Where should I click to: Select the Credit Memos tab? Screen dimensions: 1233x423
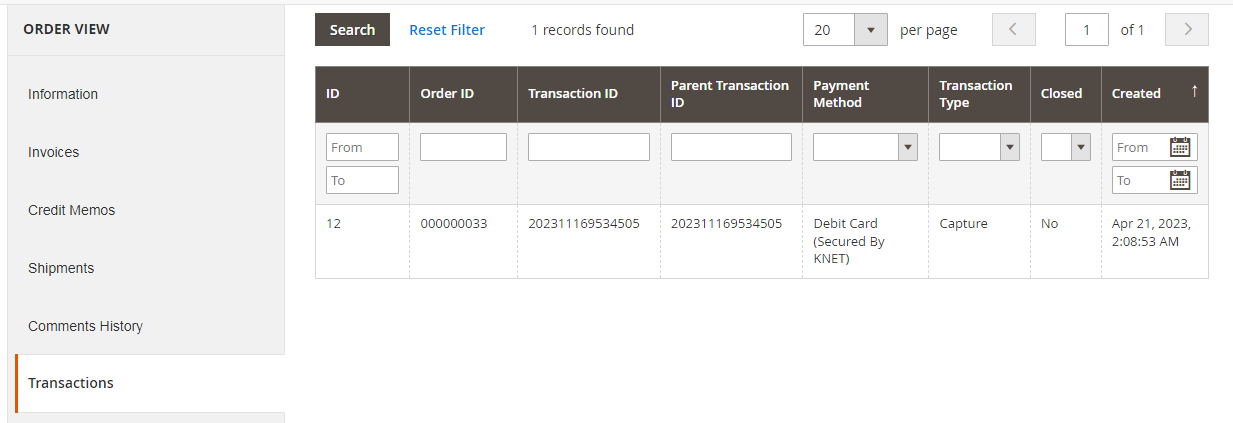pos(71,210)
